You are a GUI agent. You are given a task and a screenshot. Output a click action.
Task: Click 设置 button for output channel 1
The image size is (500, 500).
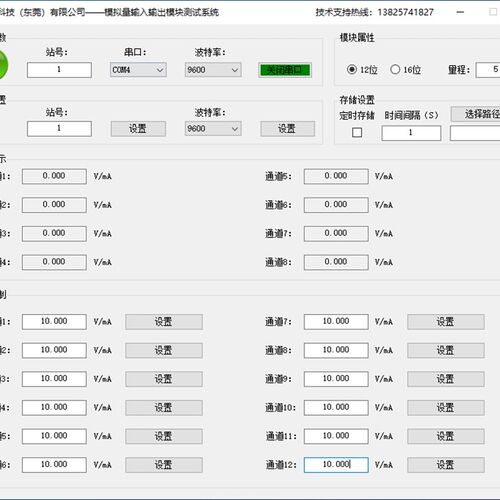(x=164, y=322)
